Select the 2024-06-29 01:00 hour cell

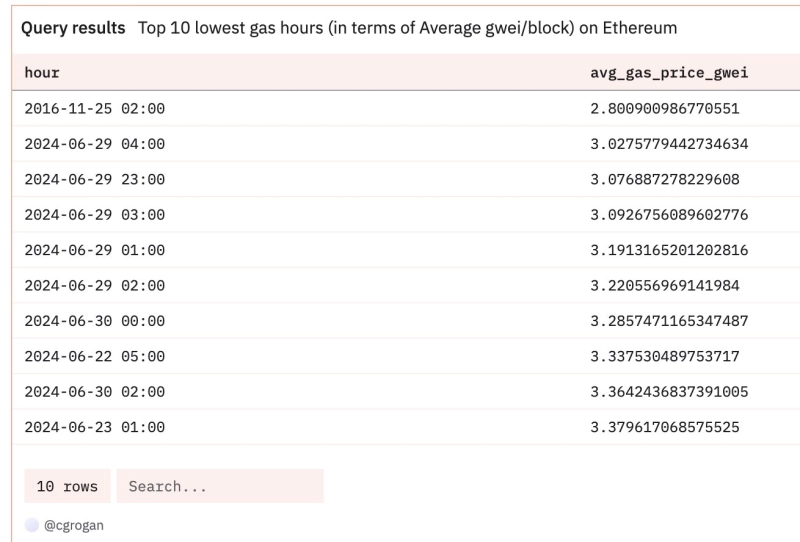tap(94, 250)
